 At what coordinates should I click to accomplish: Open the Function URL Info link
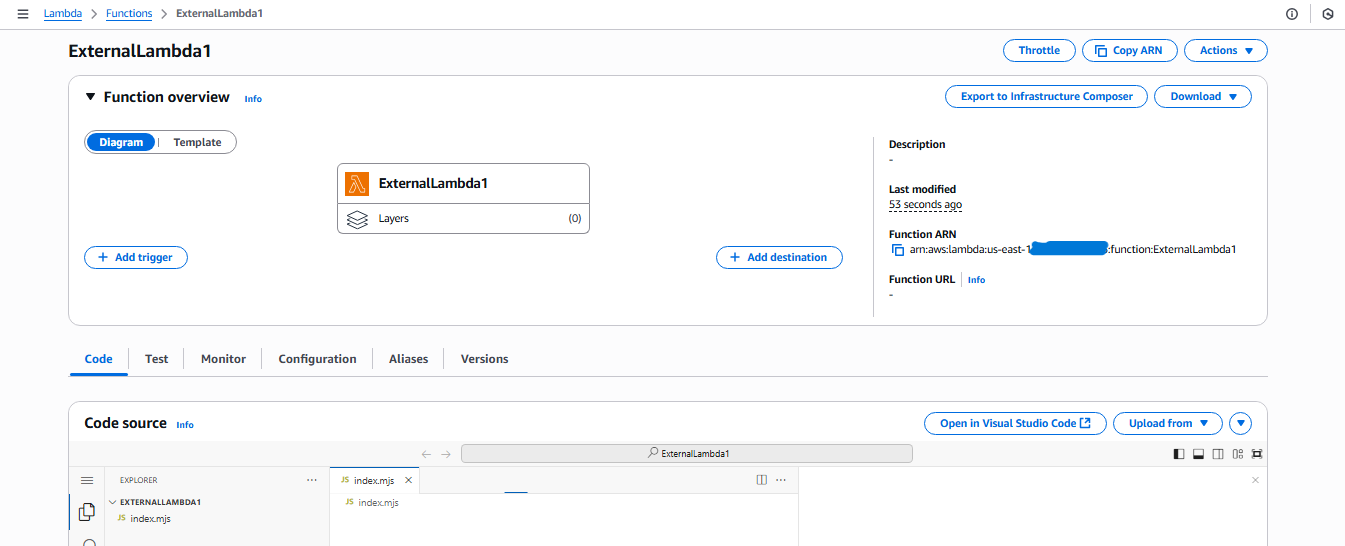pyautogui.click(x=976, y=280)
